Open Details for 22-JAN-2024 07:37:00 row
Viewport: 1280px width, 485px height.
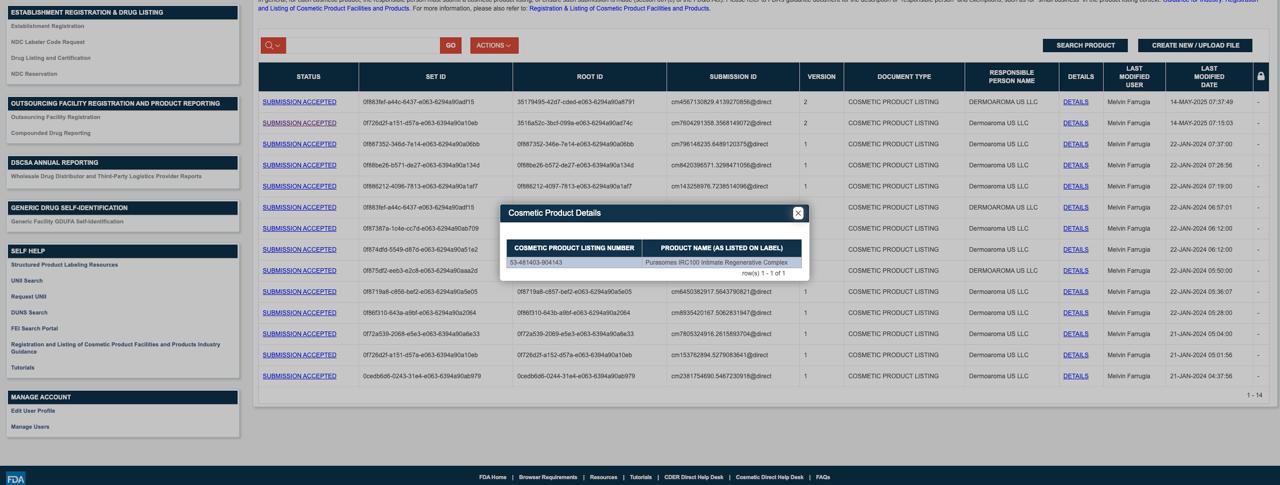point(1076,144)
